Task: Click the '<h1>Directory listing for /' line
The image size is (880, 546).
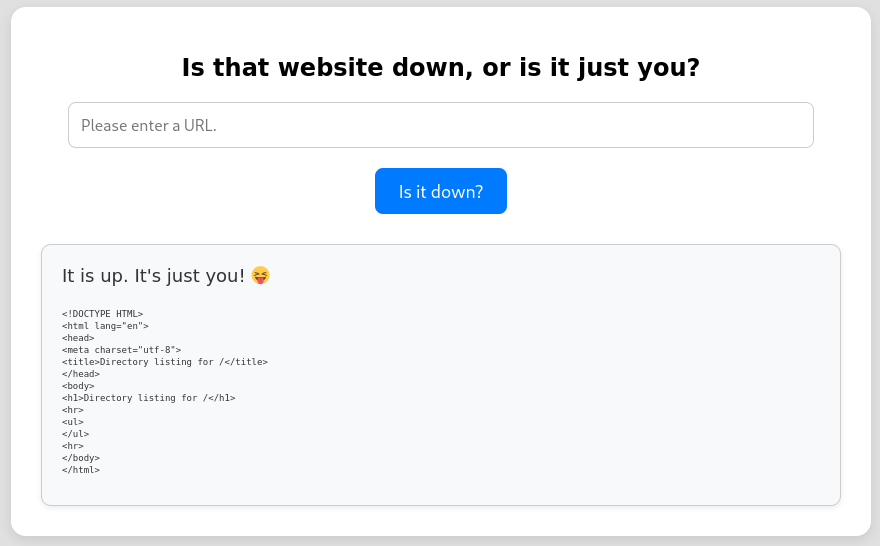Action: (x=149, y=398)
